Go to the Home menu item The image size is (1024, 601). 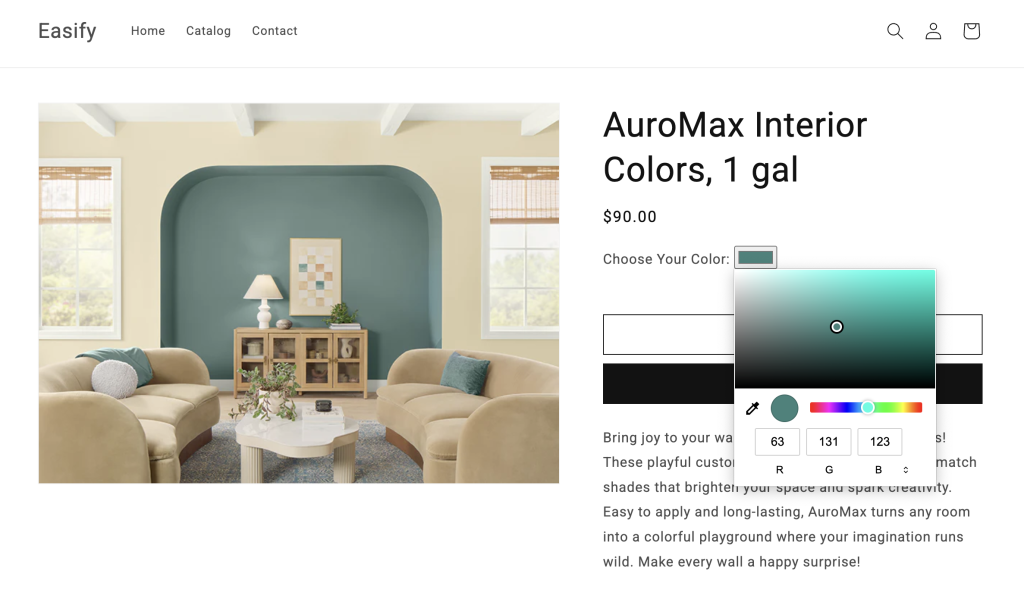pos(148,31)
